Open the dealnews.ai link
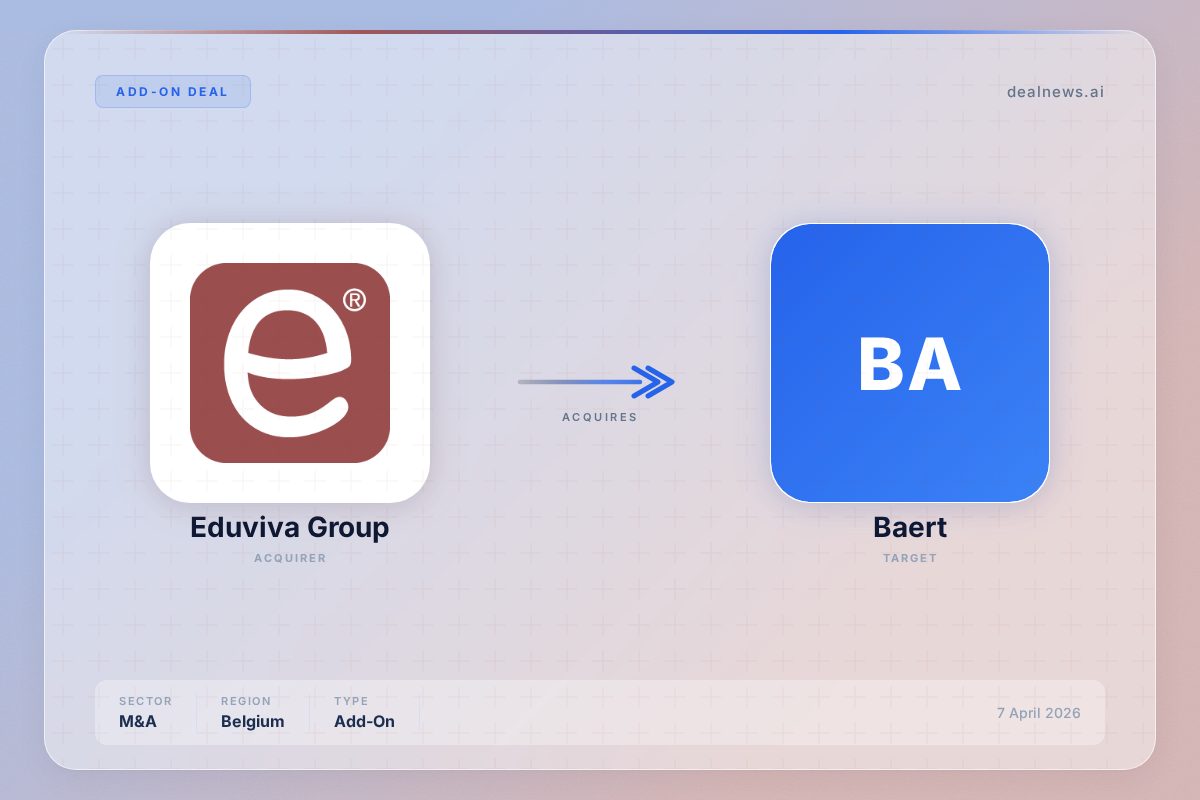The image size is (1200, 800). click(1055, 92)
